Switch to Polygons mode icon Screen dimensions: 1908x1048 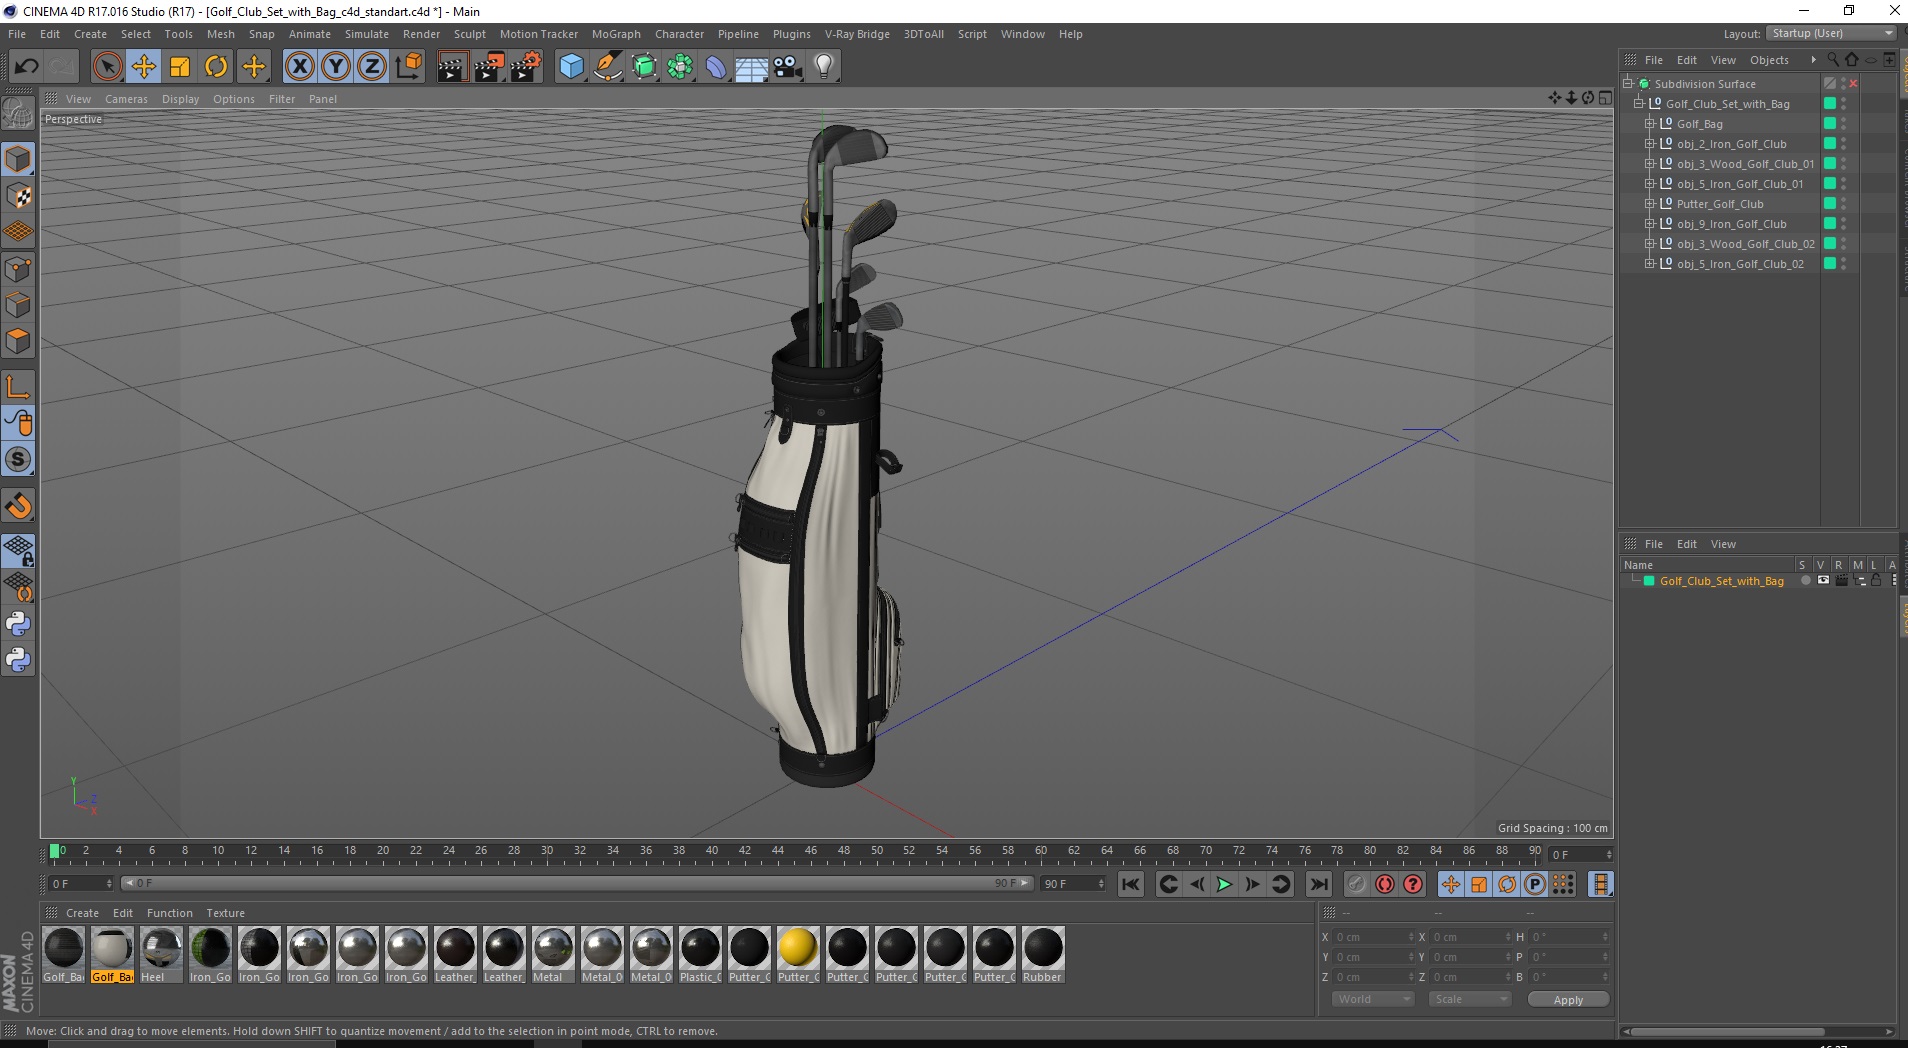18,341
